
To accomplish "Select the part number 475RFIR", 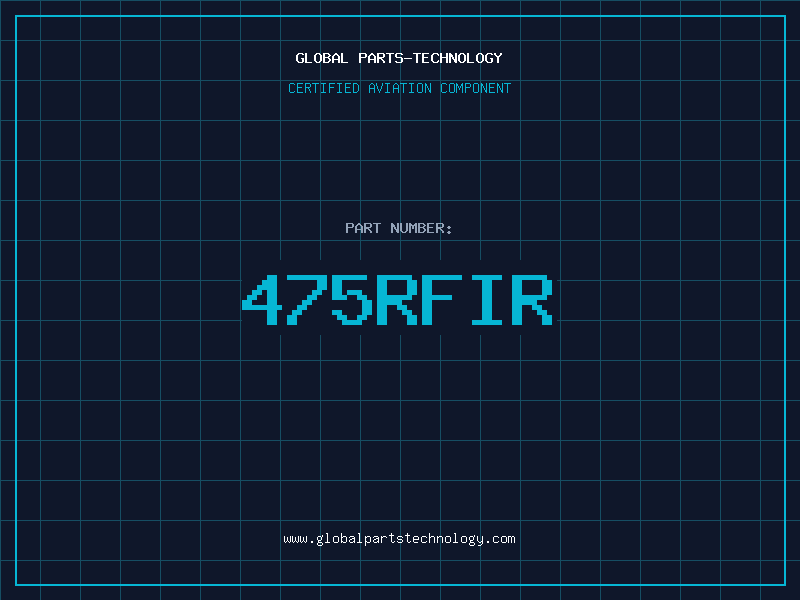I will click(x=397, y=300).
